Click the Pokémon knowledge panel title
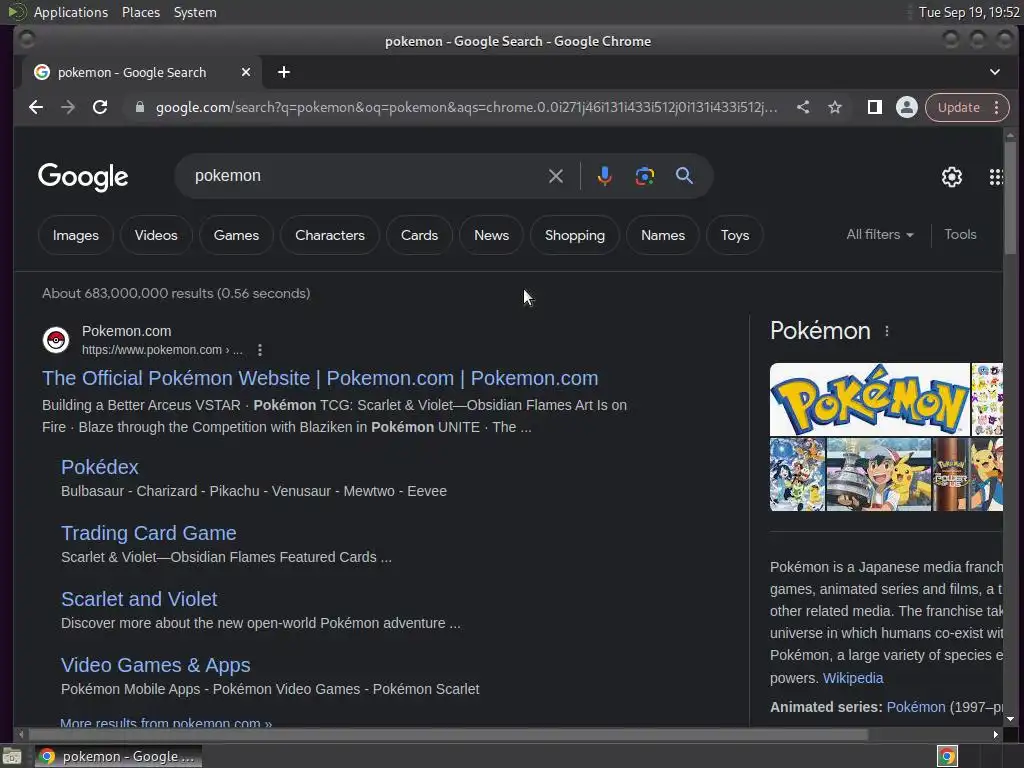This screenshot has height=768, width=1024. (820, 330)
